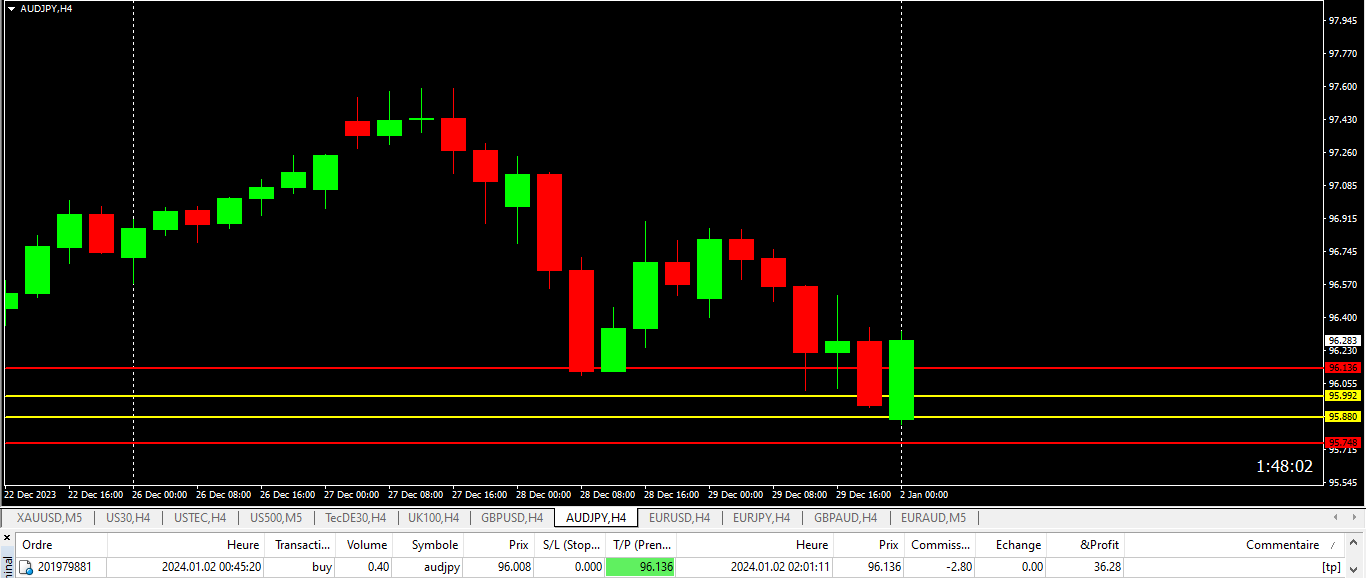Close the terminal panel with X
1366x578 pixels.
point(8,538)
